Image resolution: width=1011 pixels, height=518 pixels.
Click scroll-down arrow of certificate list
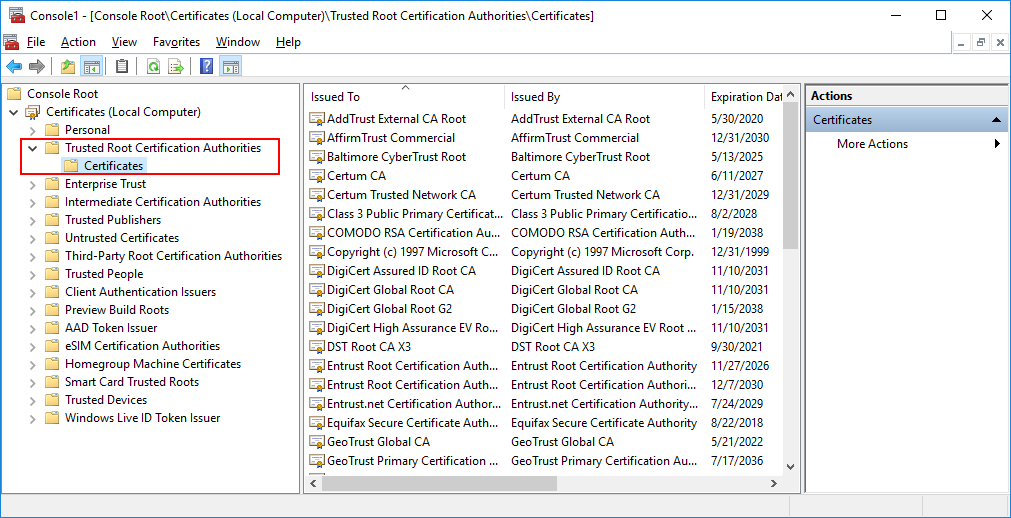coord(790,466)
